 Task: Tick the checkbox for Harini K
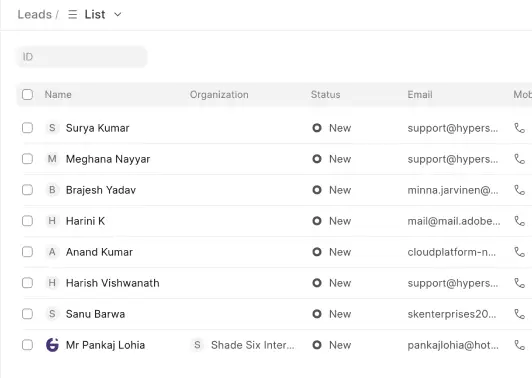pyautogui.click(x=27, y=221)
